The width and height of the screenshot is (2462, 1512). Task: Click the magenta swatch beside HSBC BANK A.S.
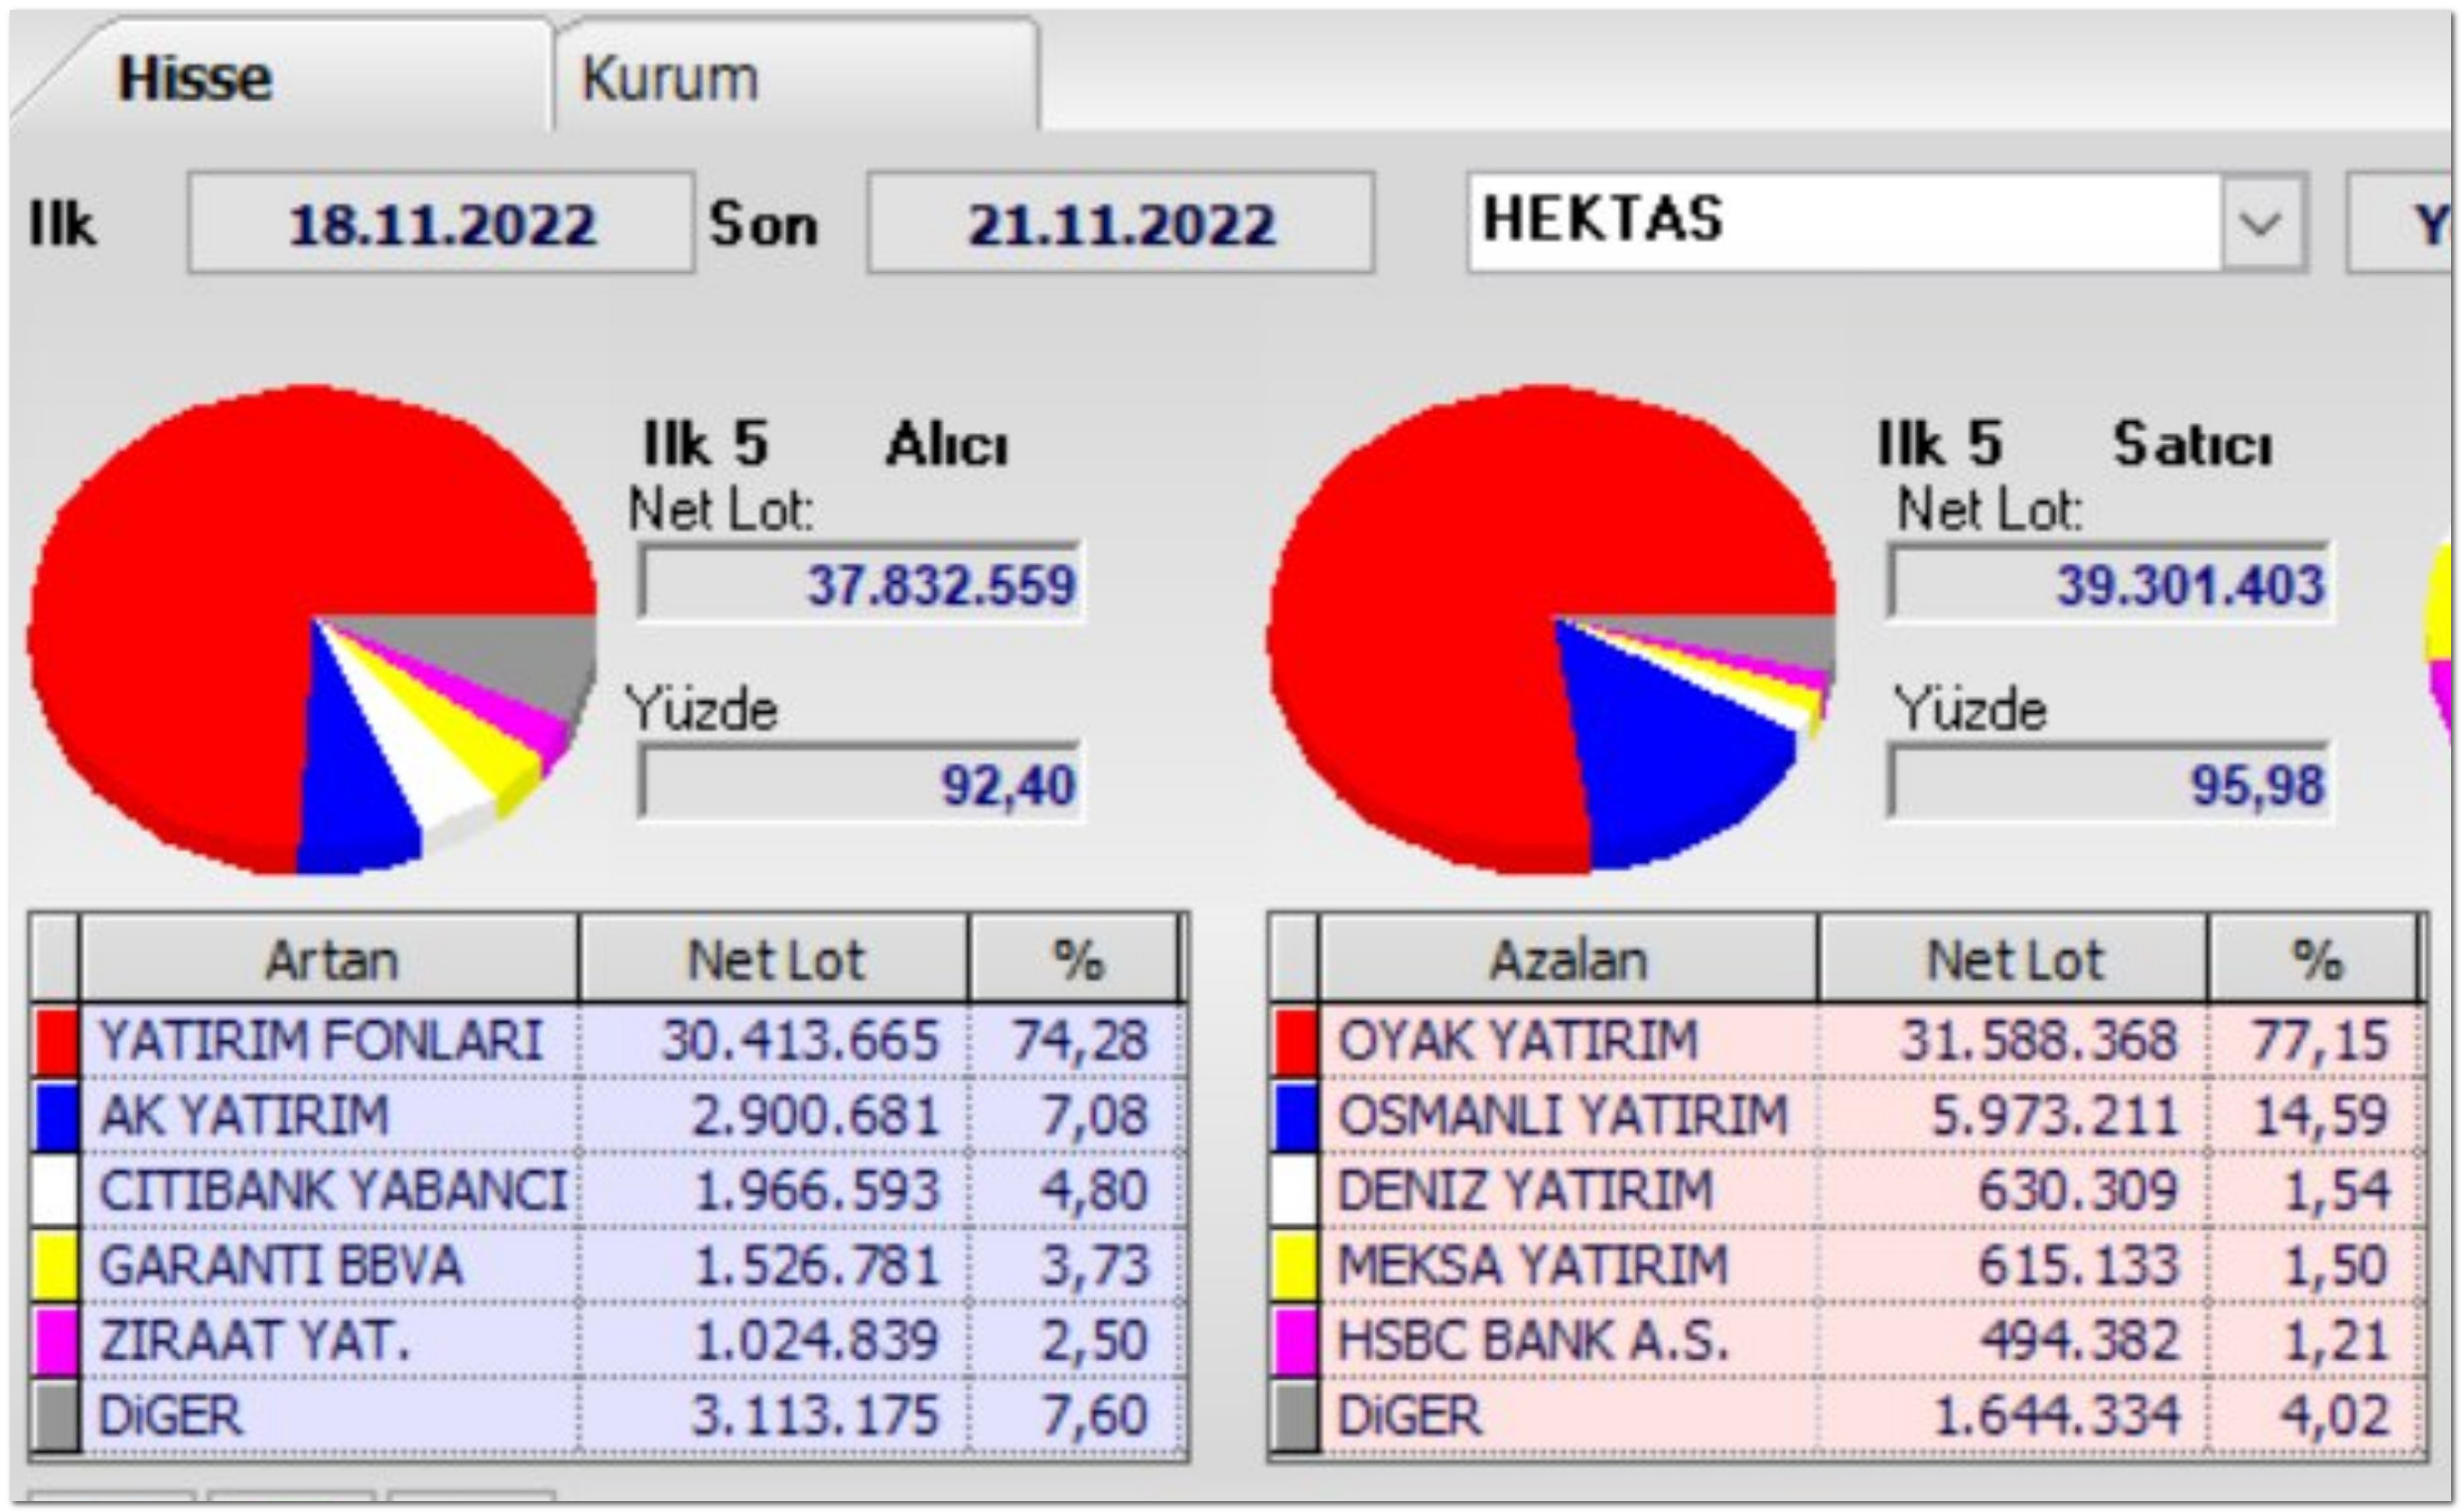point(1296,1341)
